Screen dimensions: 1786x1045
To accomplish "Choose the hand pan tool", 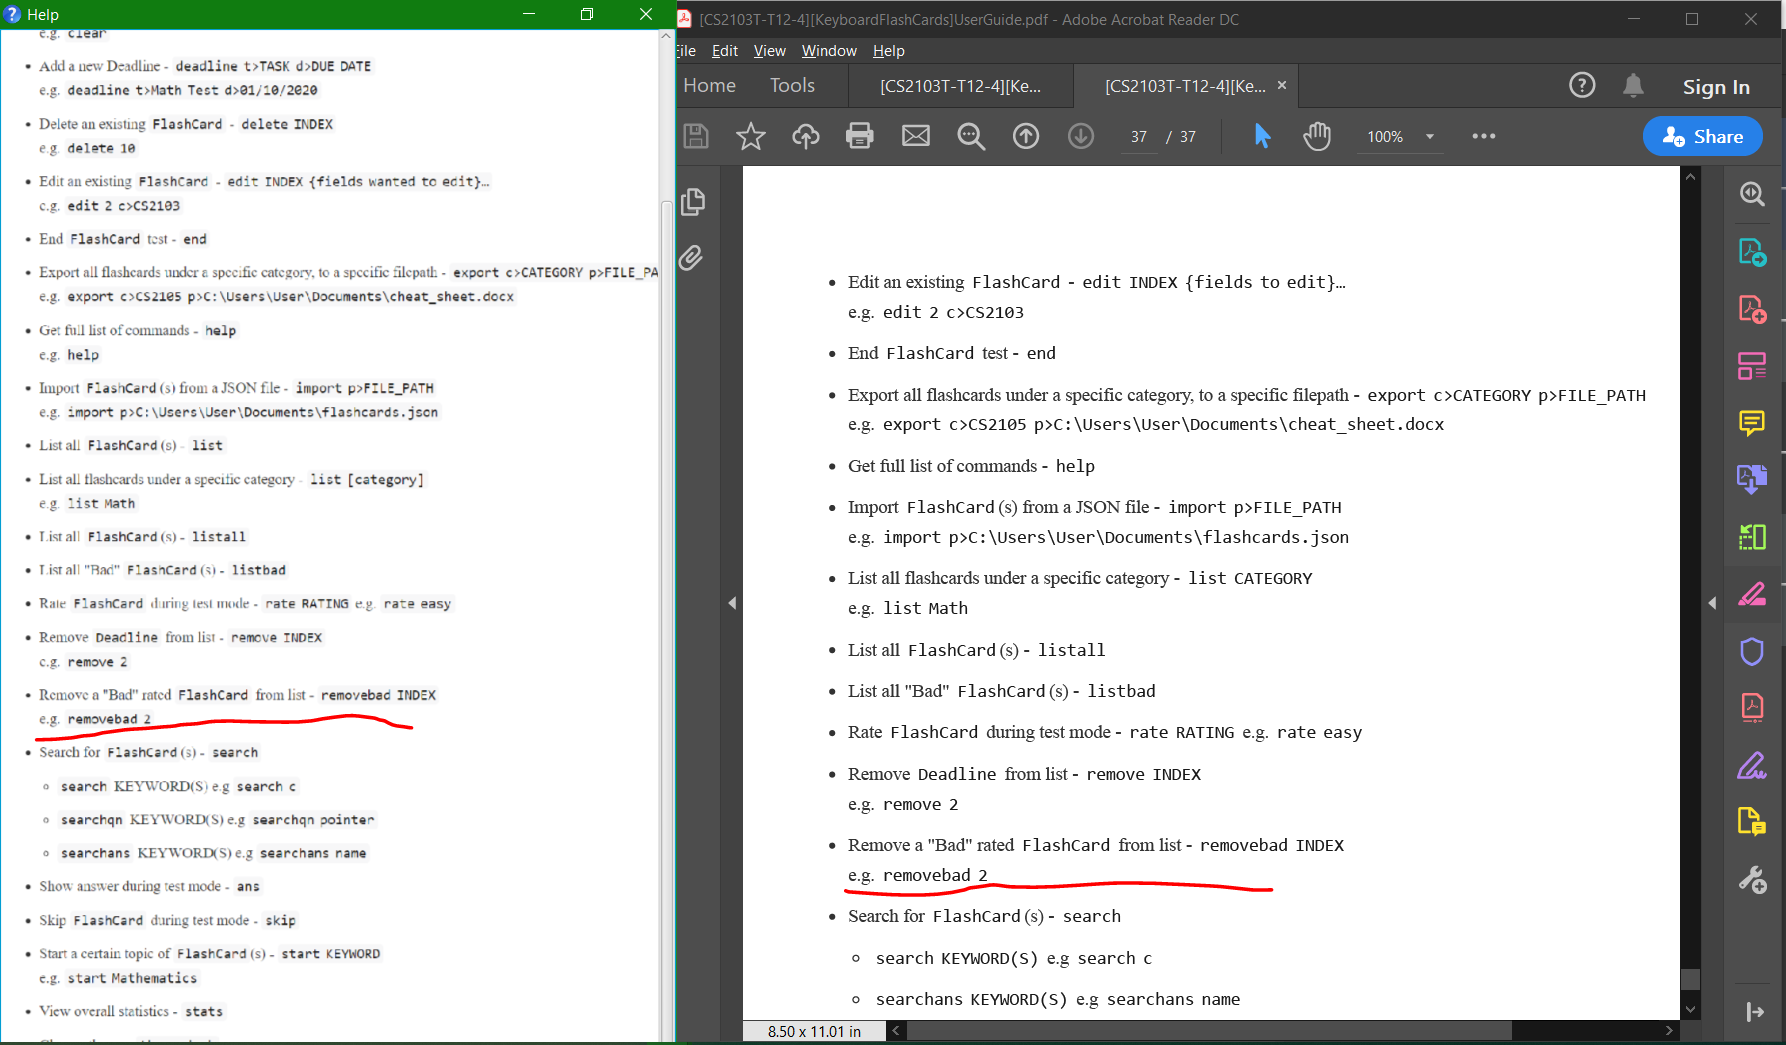I will point(1317,136).
